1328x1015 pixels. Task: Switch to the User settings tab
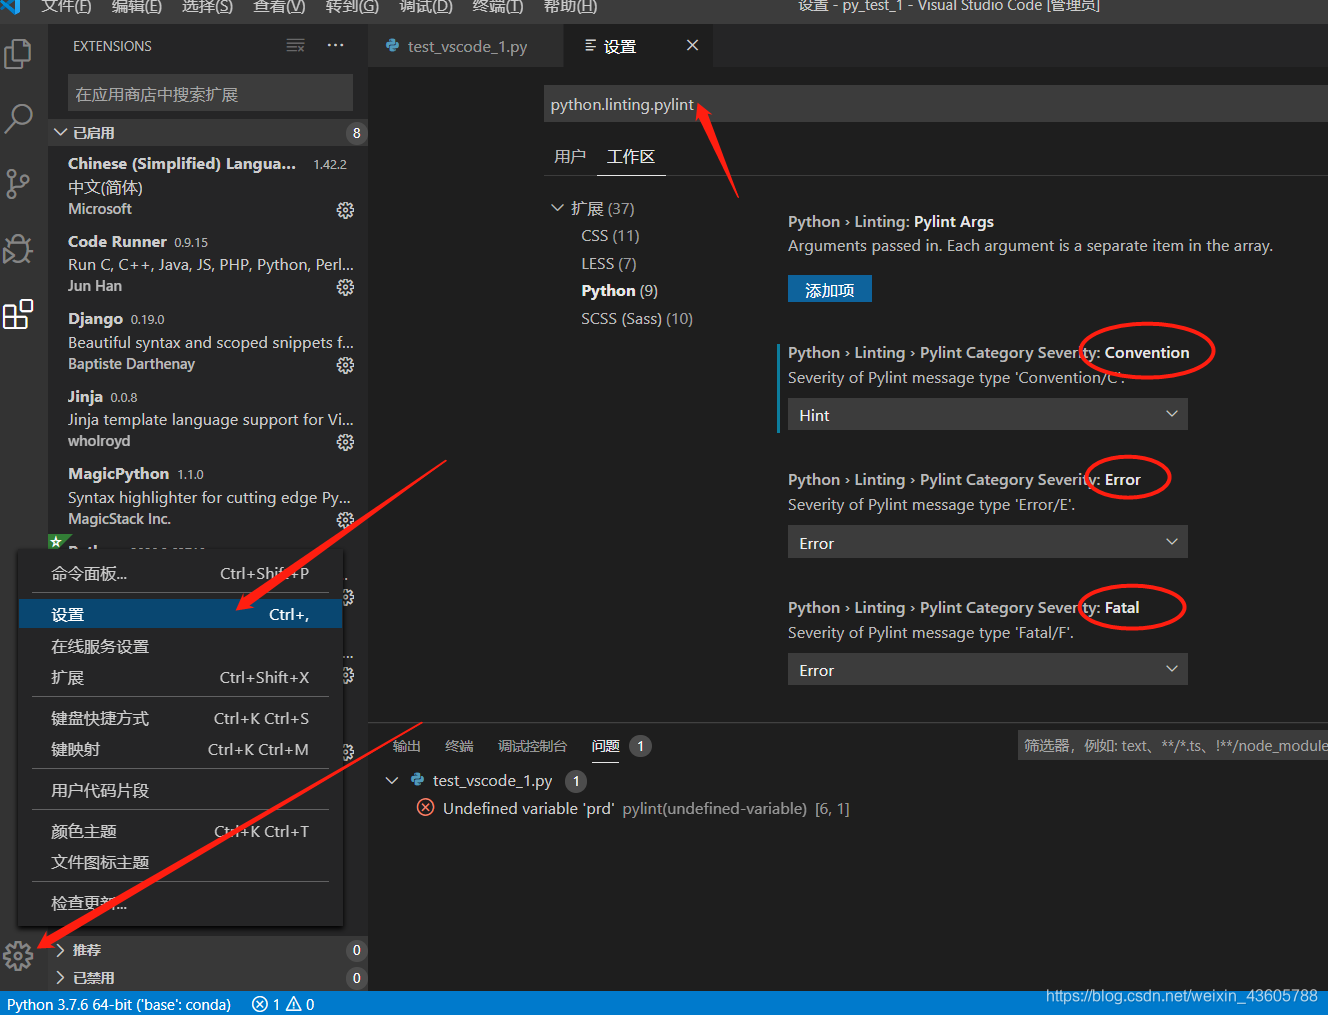[x=570, y=157]
